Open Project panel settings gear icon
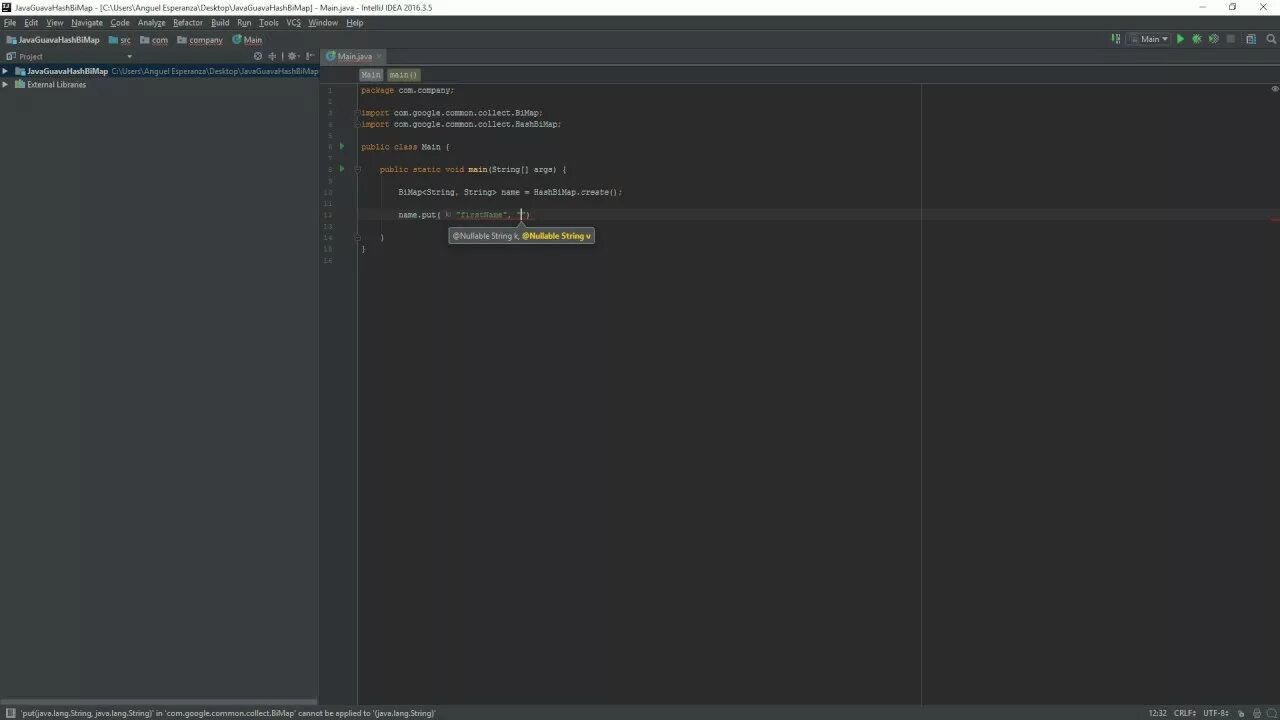Viewport: 1280px width, 720px height. 293,56
